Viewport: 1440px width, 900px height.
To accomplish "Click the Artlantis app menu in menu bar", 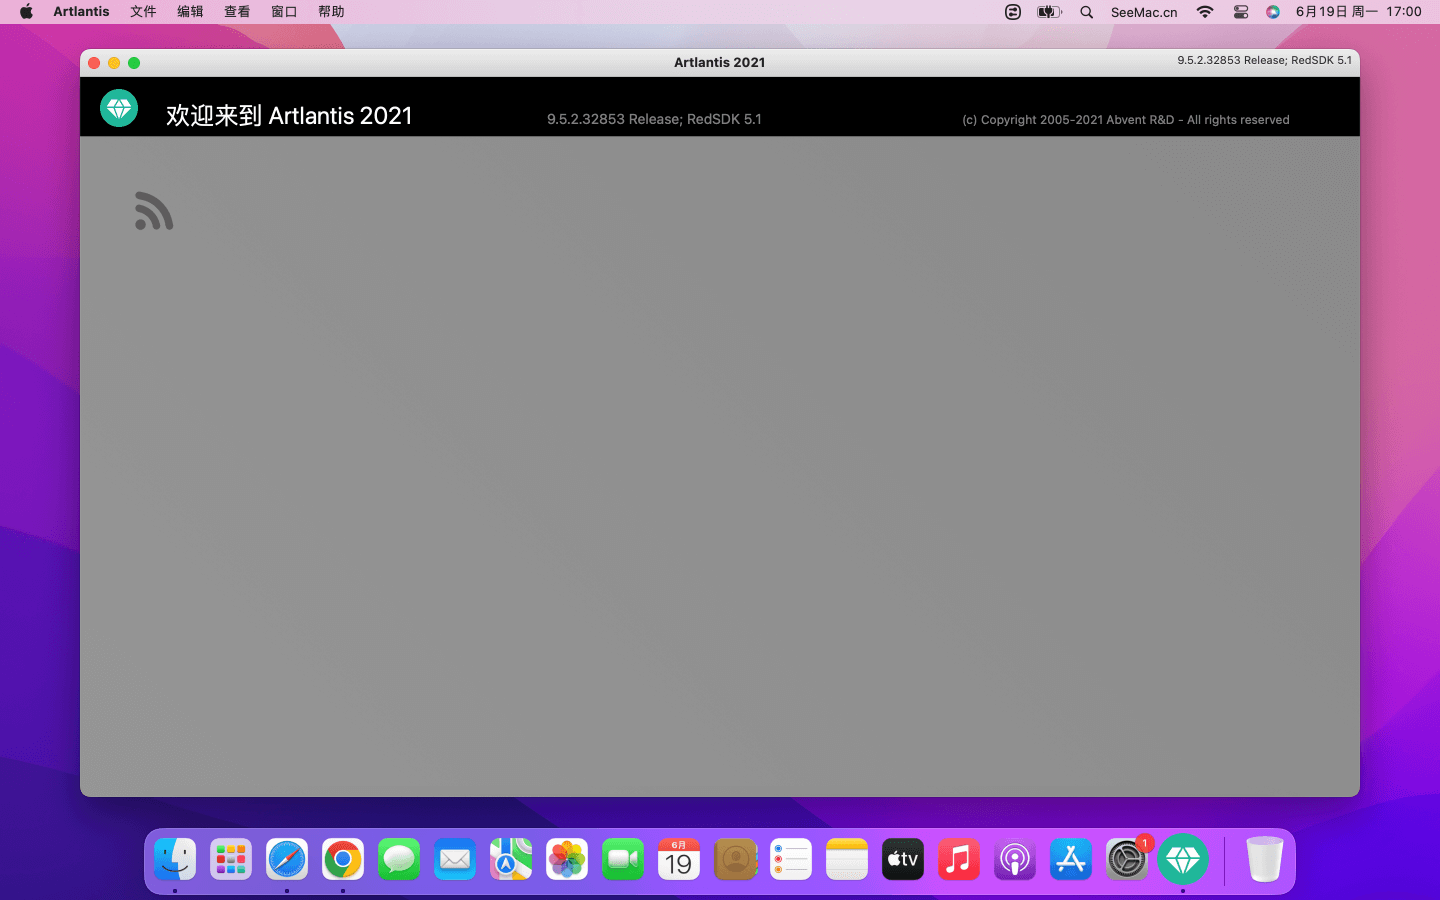I will pos(81,12).
